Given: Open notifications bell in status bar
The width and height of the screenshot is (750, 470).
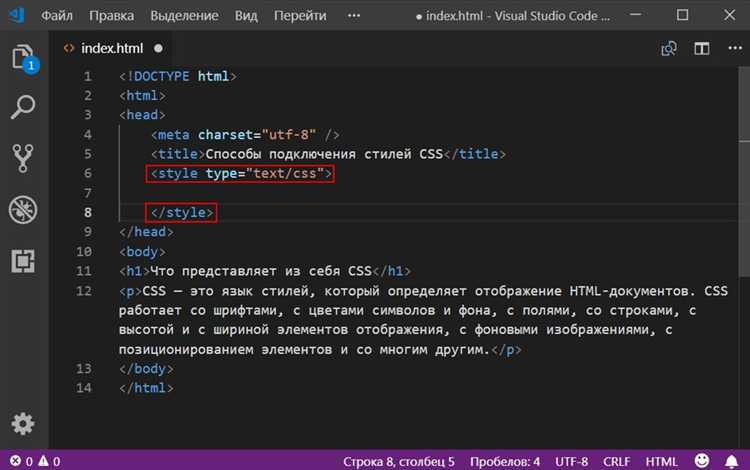Looking at the screenshot, I should point(730,461).
